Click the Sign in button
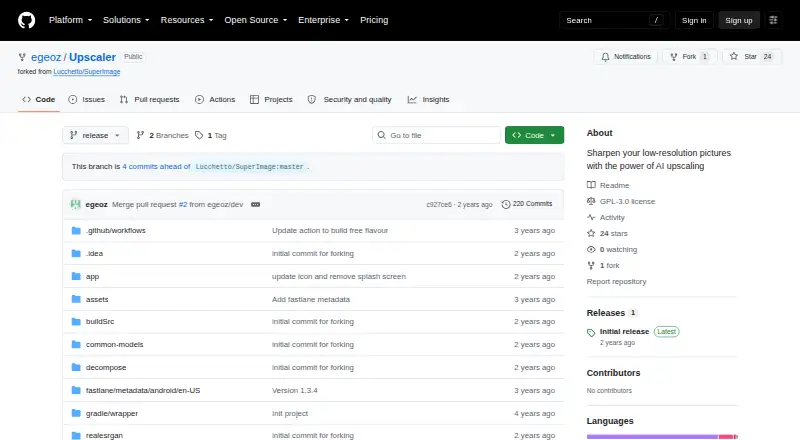This screenshot has width=800, height=440. pyautogui.click(x=694, y=20)
